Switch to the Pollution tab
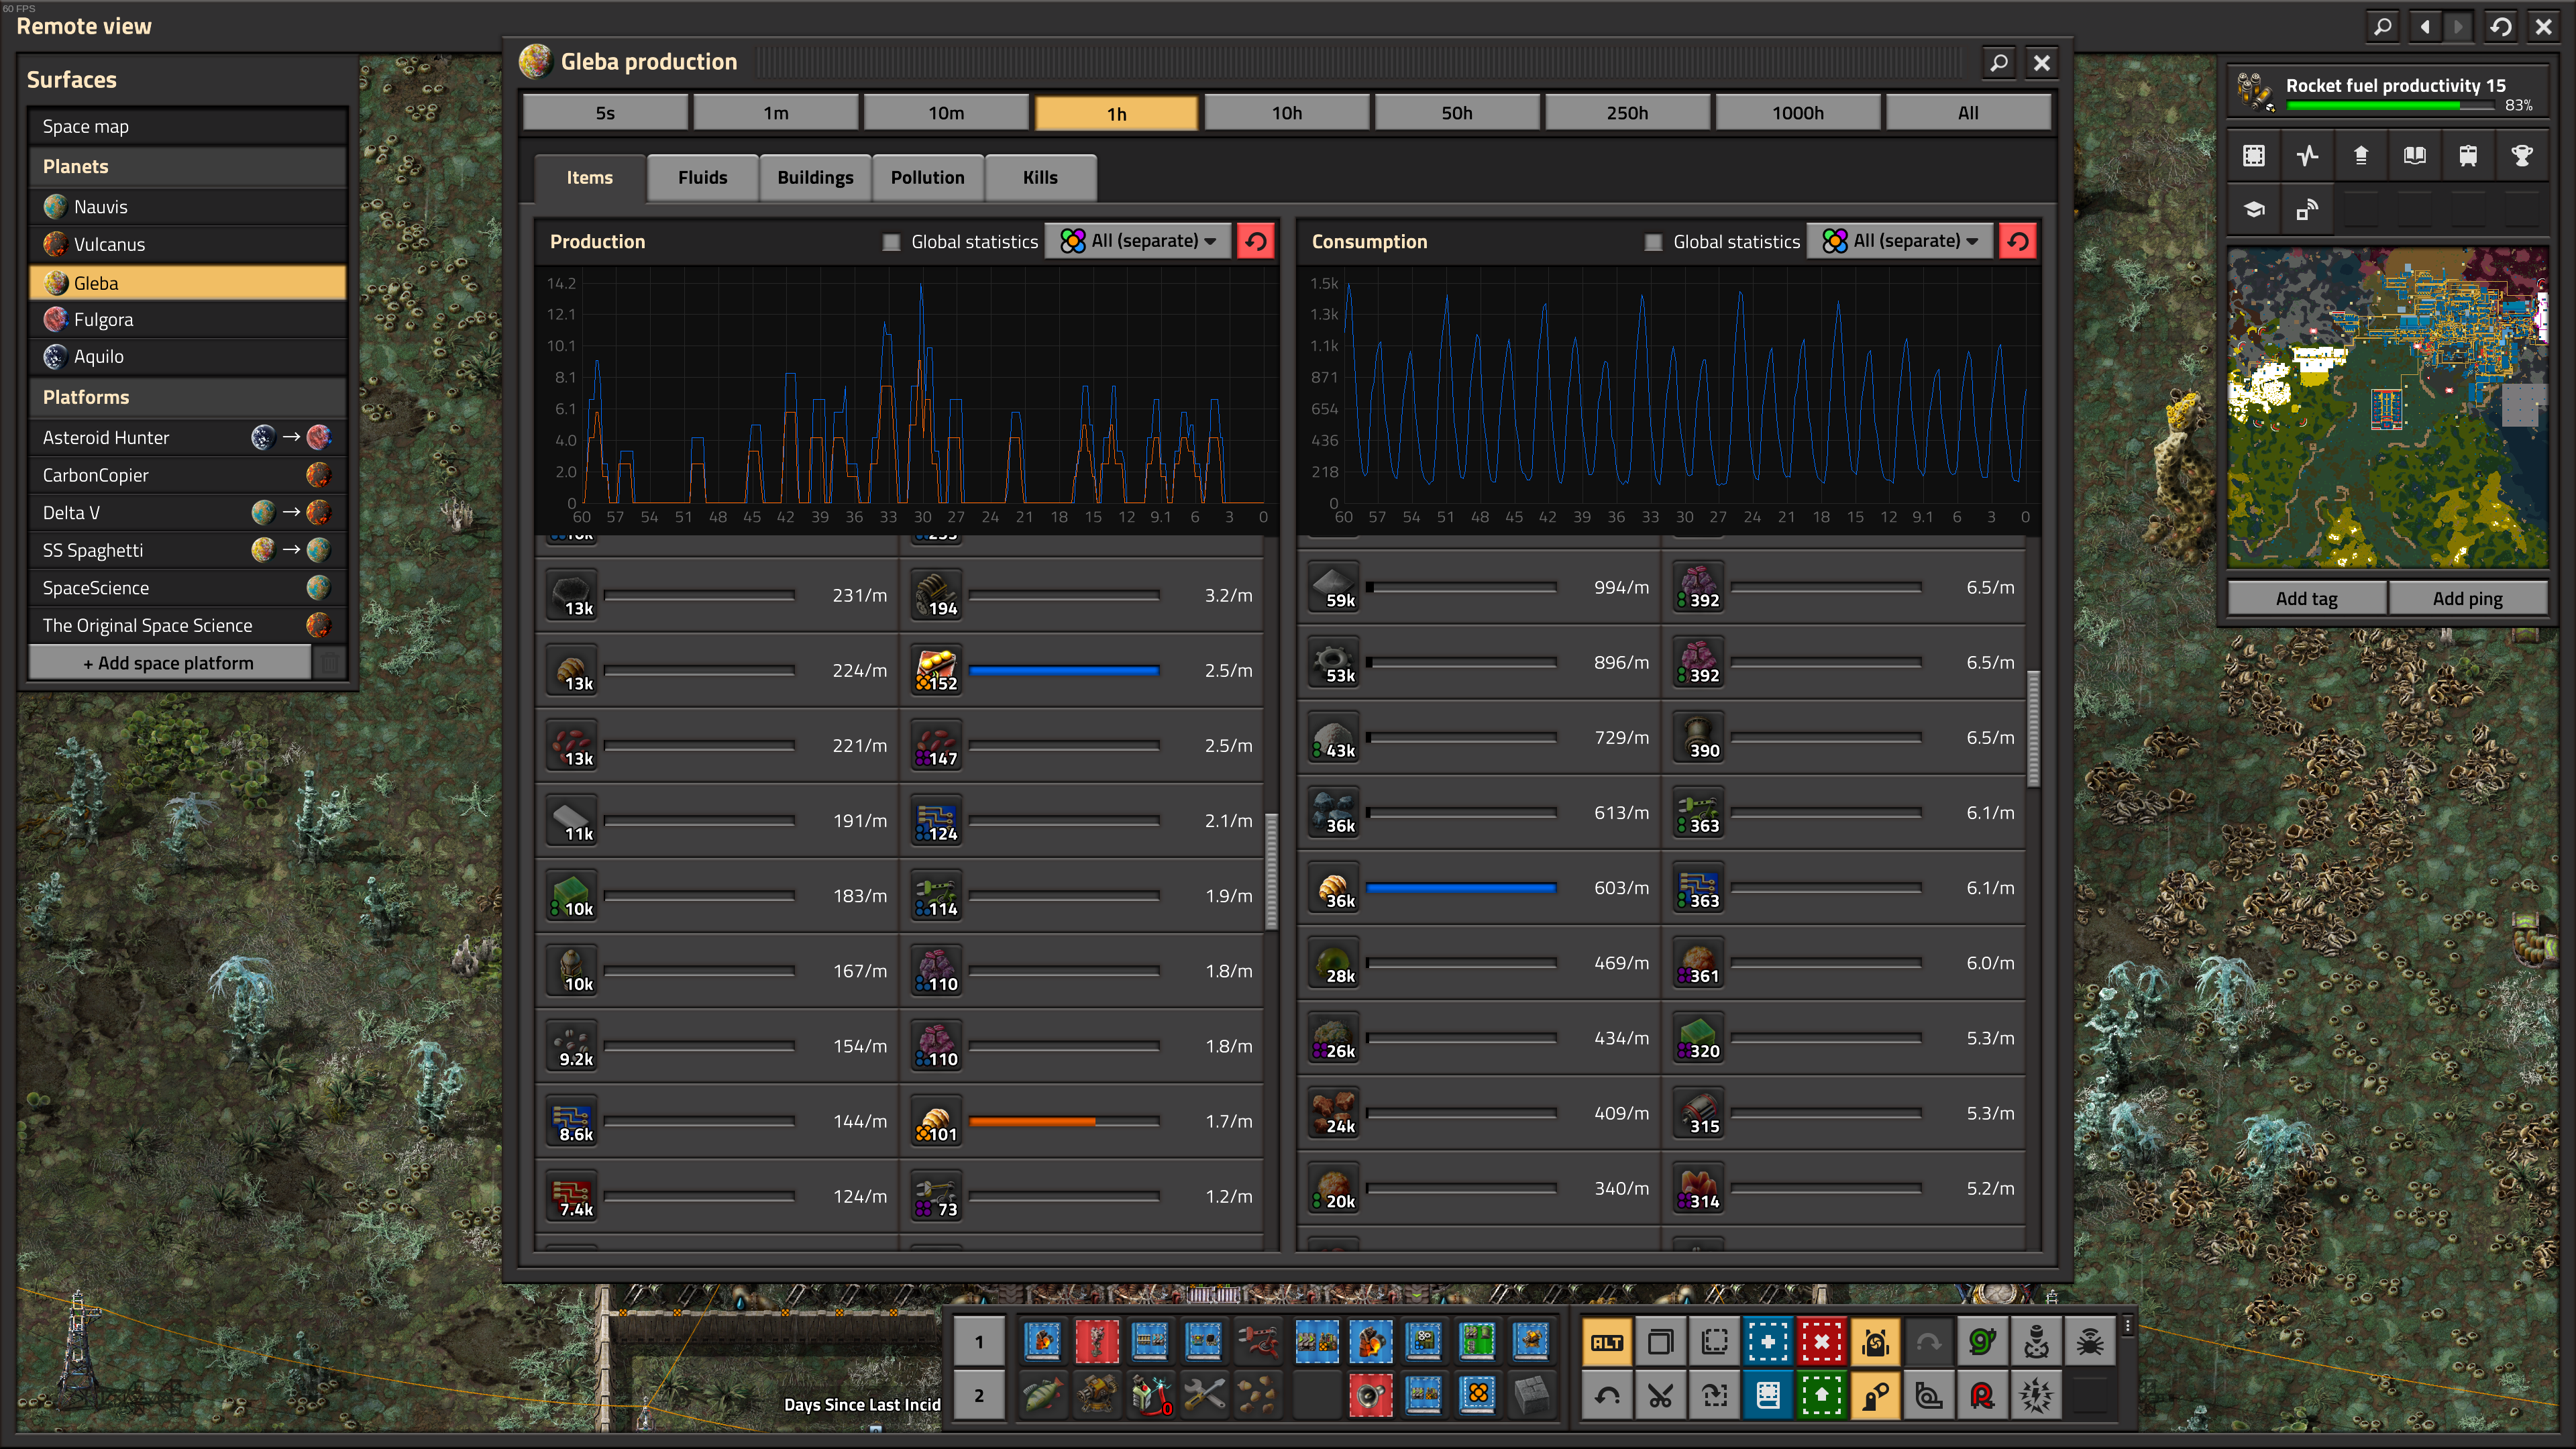2576x1449 pixels. (x=928, y=177)
